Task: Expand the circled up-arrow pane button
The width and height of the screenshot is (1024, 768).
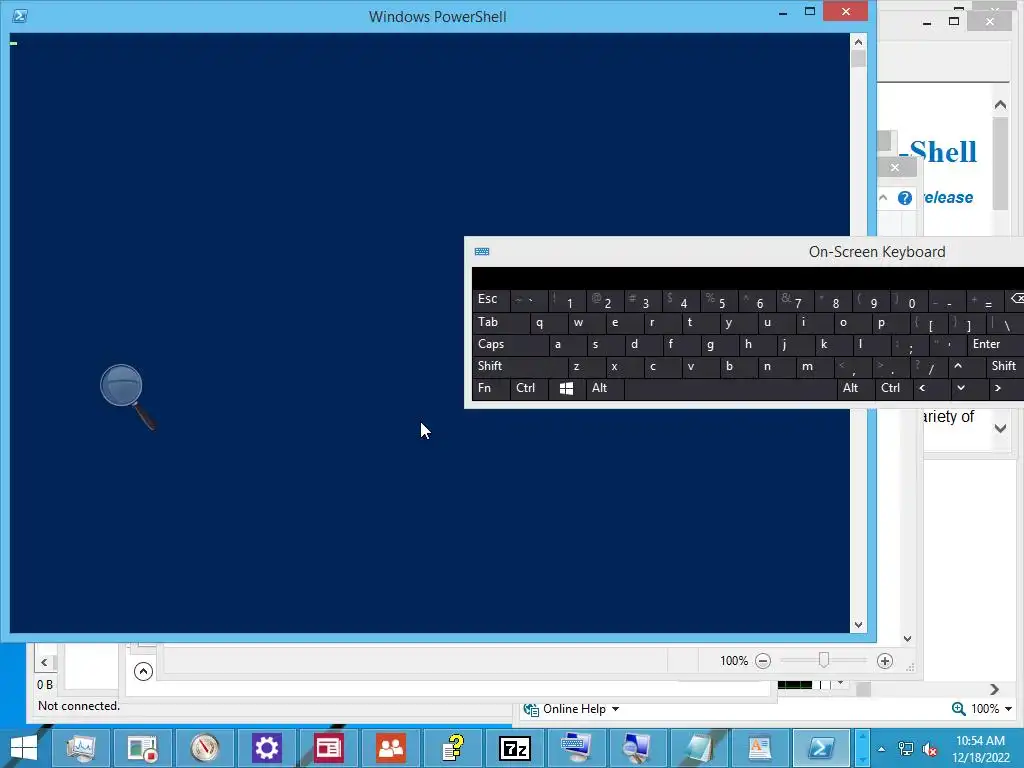Action: click(143, 671)
